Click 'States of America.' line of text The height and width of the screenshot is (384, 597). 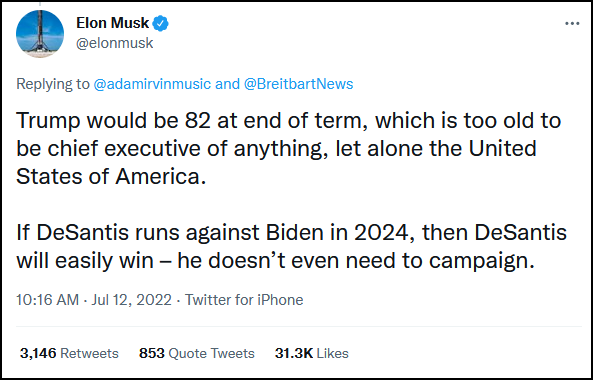pyautogui.click(x=111, y=177)
